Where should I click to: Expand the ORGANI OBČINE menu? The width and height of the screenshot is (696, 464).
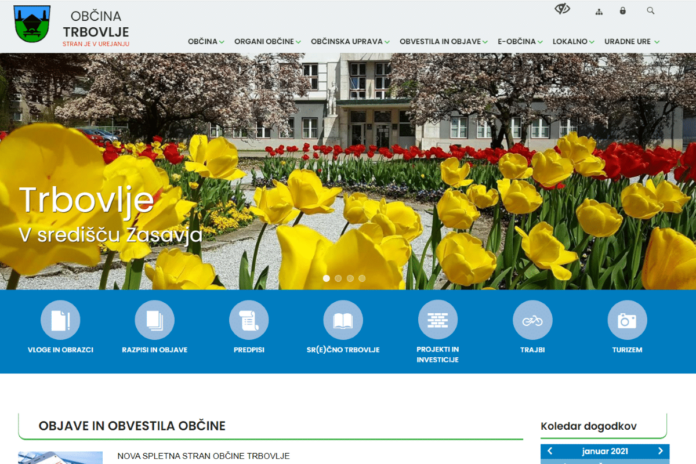pos(267,41)
